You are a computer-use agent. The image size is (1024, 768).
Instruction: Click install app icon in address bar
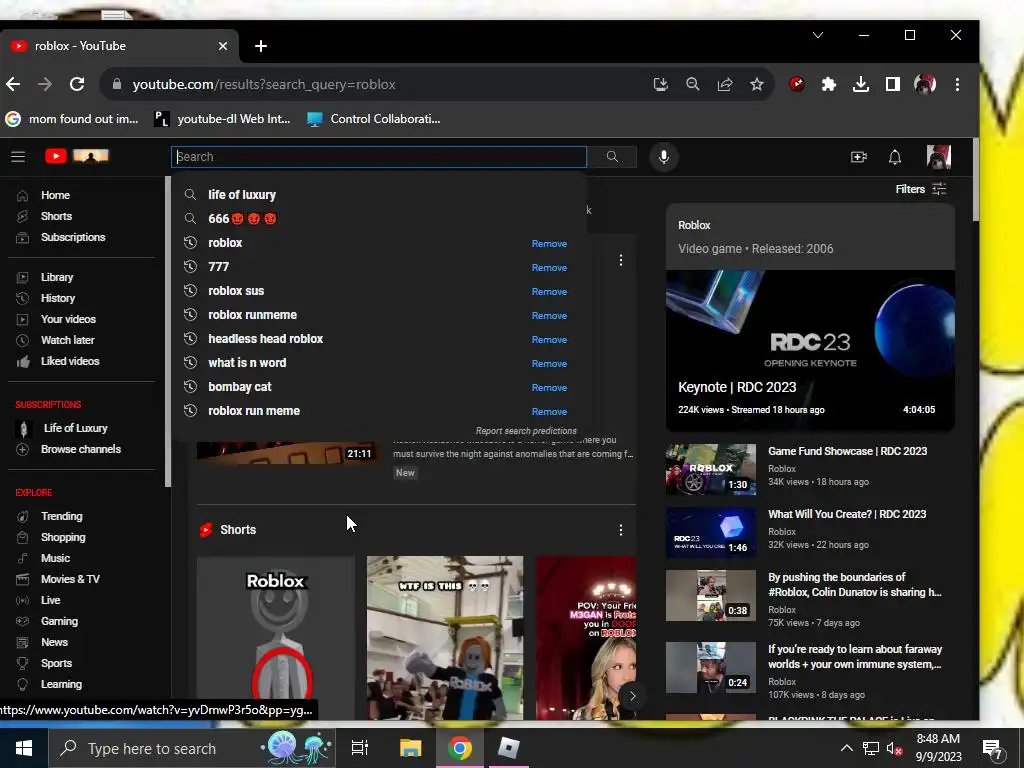tap(661, 84)
